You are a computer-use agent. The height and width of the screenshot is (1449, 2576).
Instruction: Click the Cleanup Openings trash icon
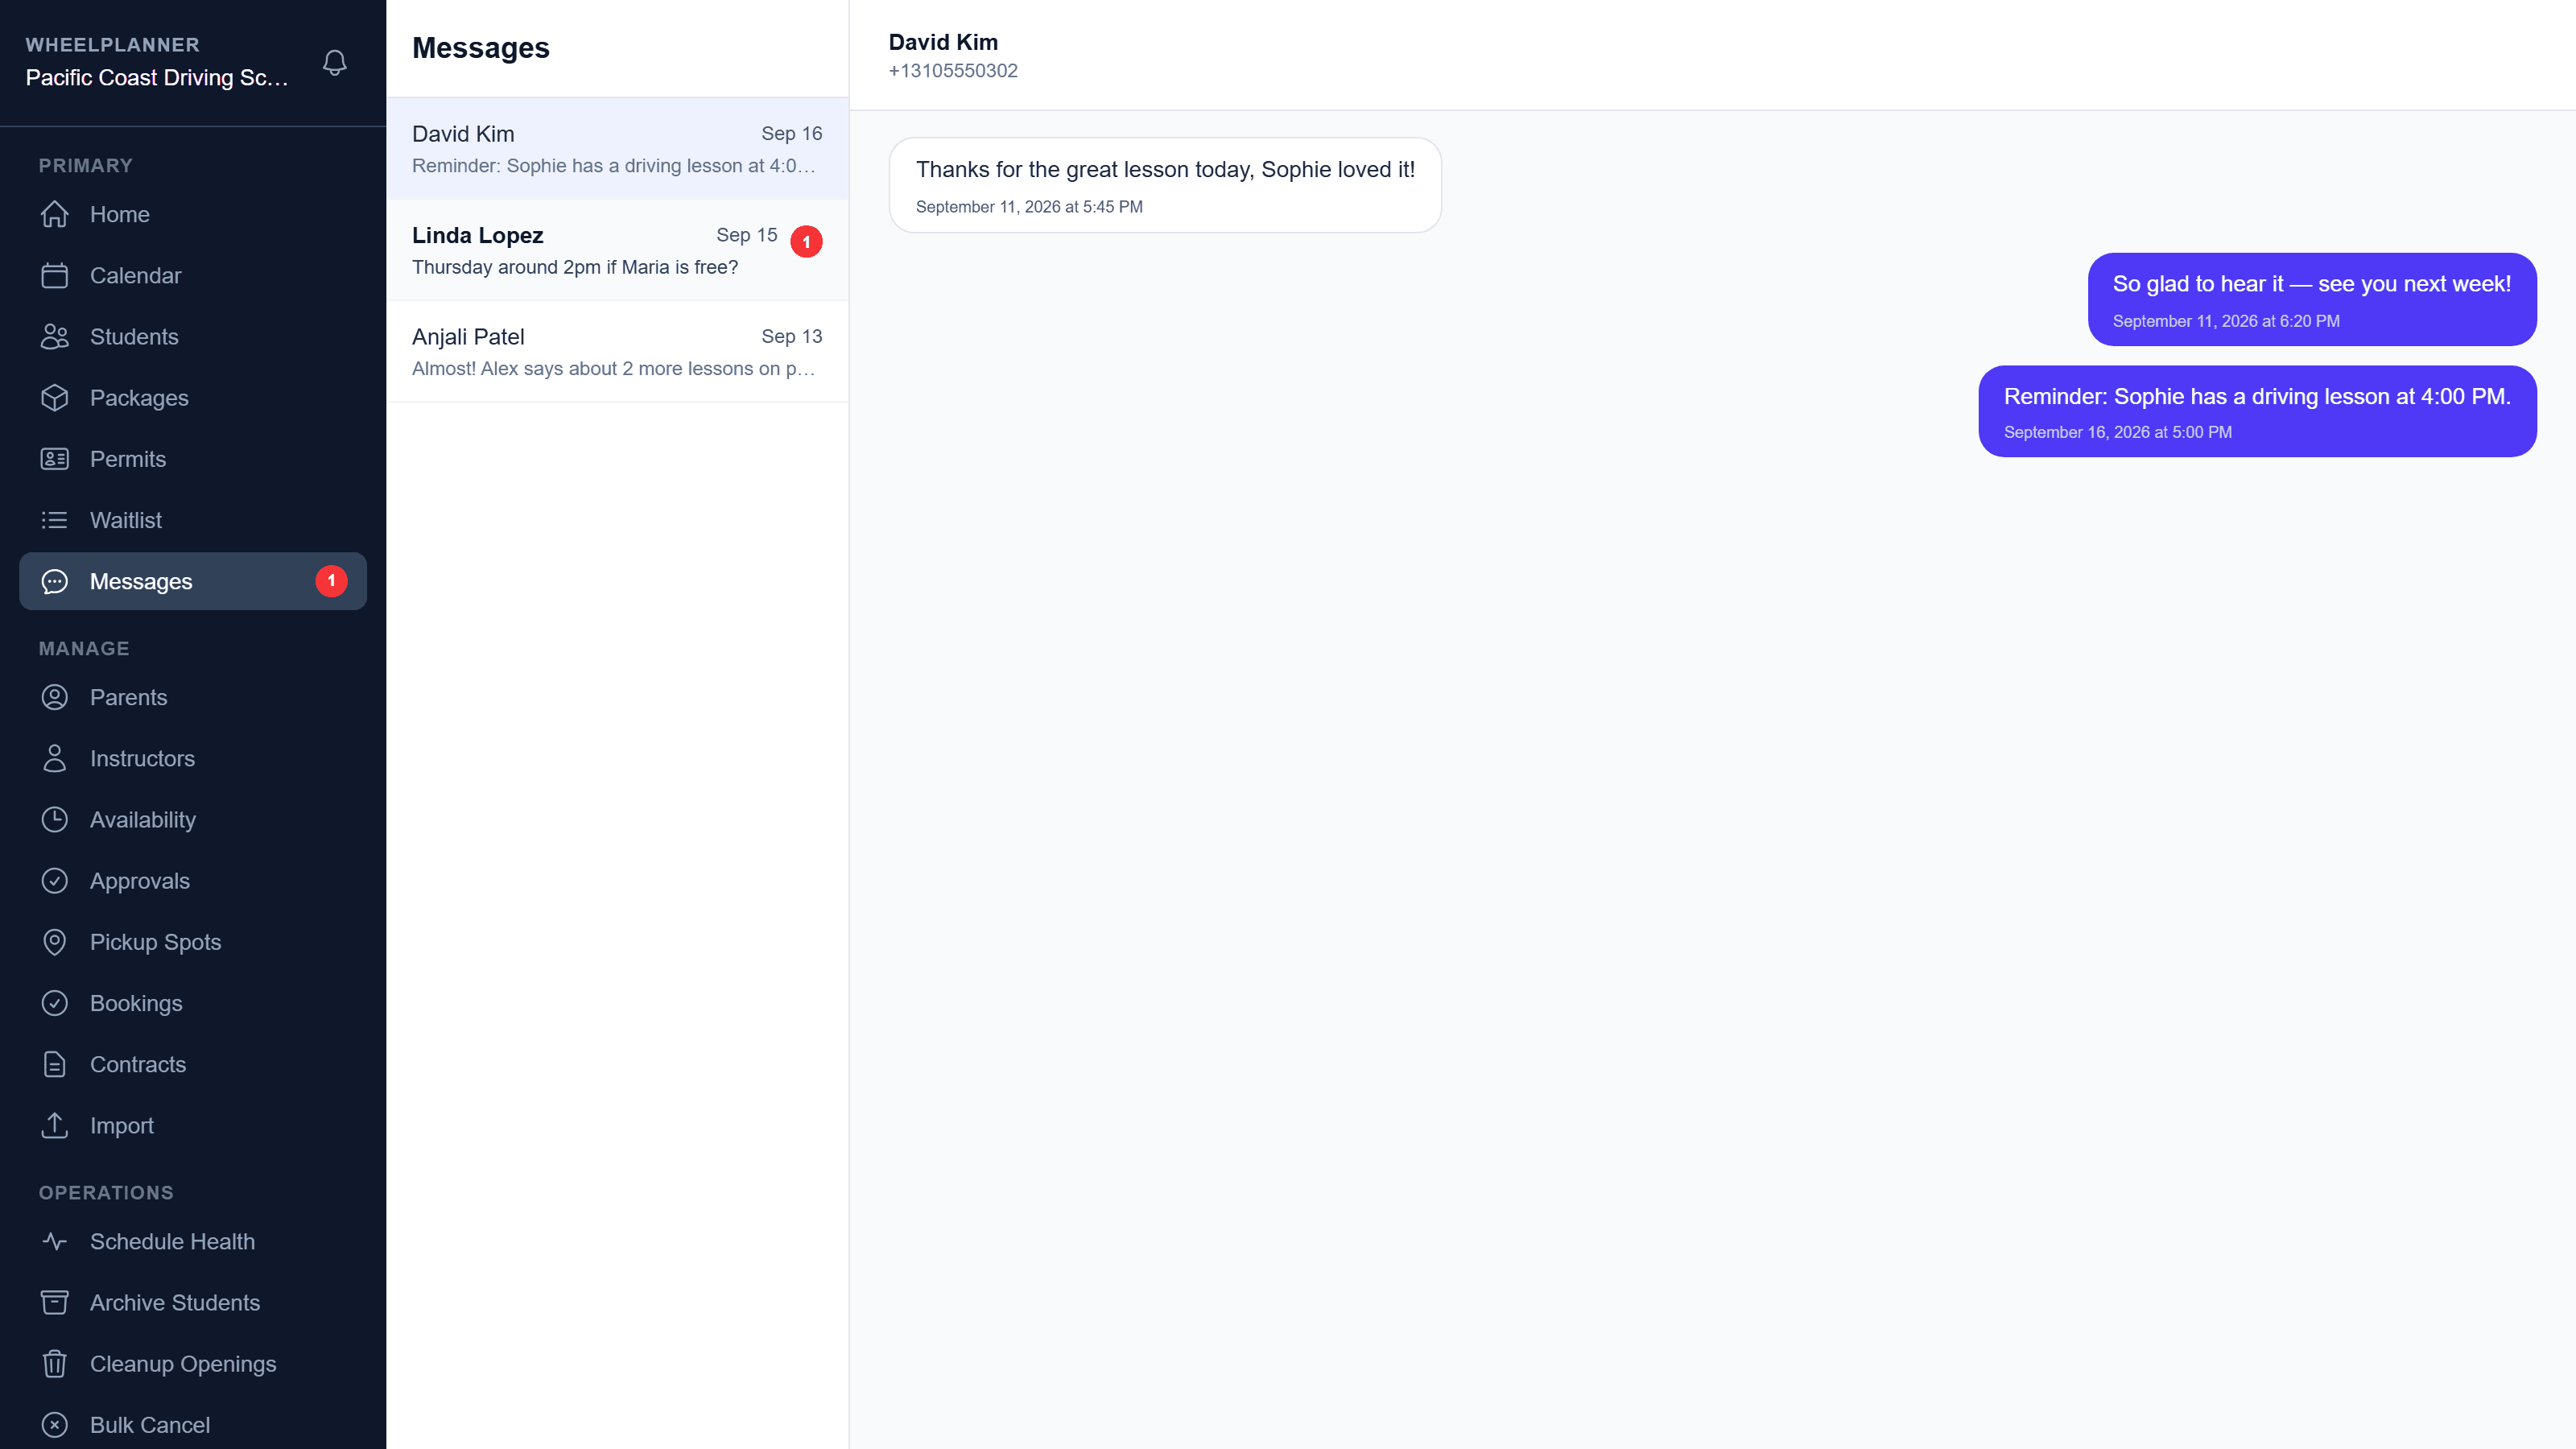(x=54, y=1364)
